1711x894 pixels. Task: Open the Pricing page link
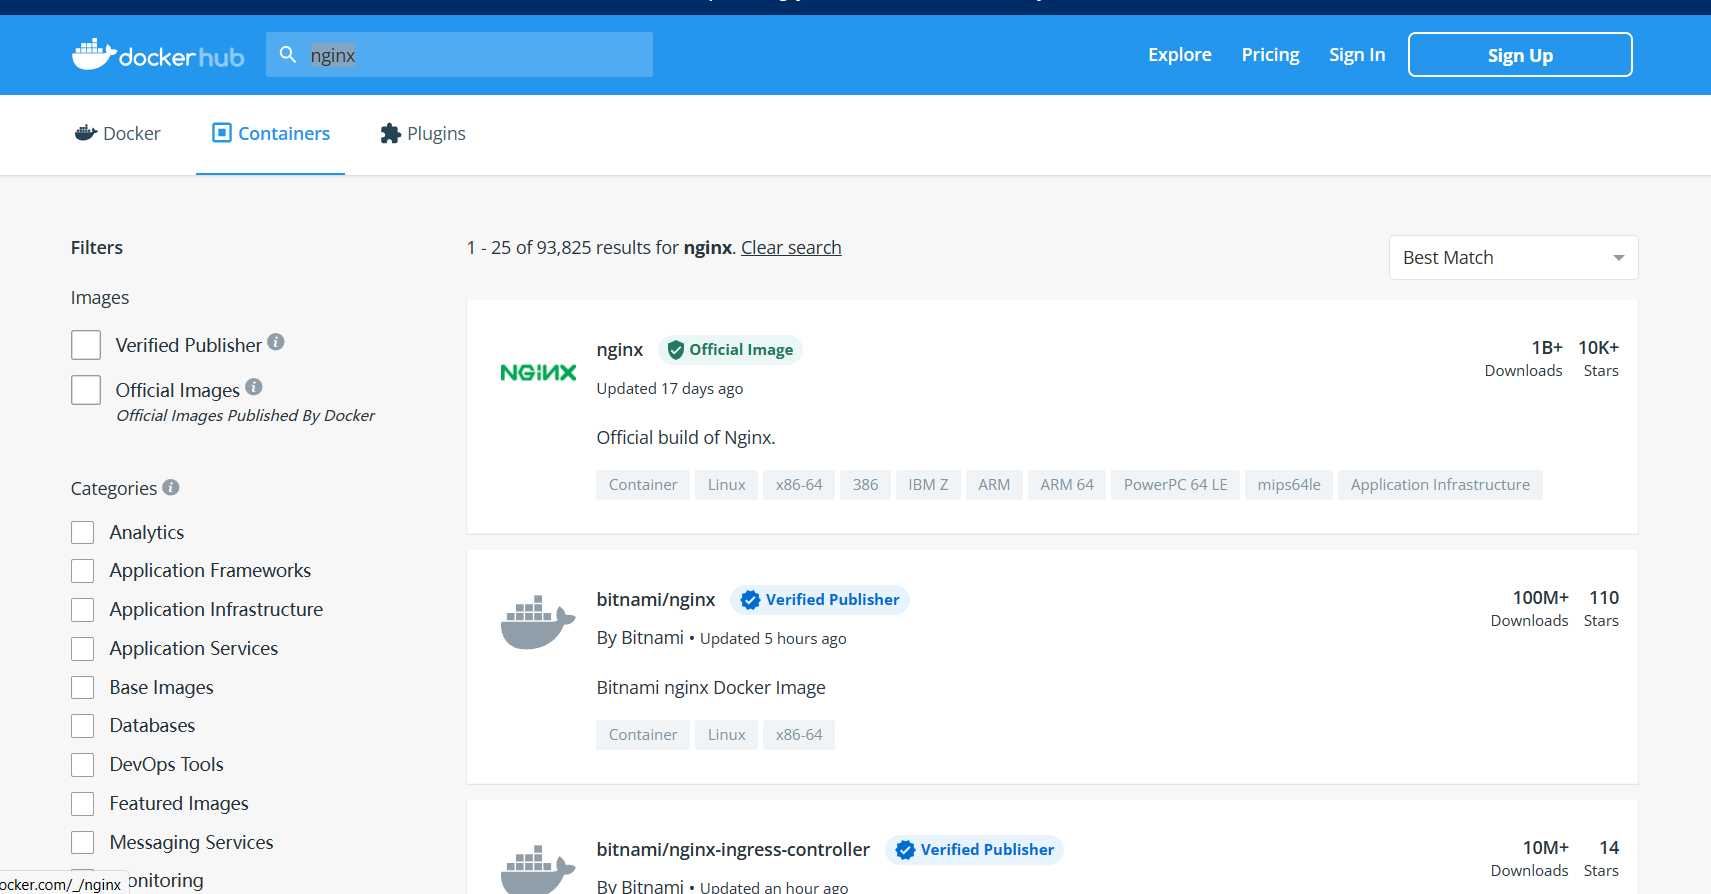click(x=1270, y=55)
